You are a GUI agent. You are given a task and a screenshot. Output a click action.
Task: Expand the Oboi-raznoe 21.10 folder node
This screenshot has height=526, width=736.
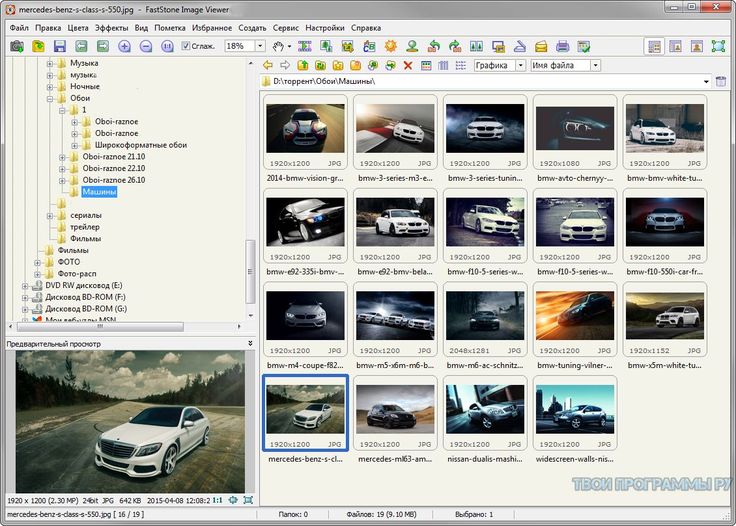(x=62, y=157)
